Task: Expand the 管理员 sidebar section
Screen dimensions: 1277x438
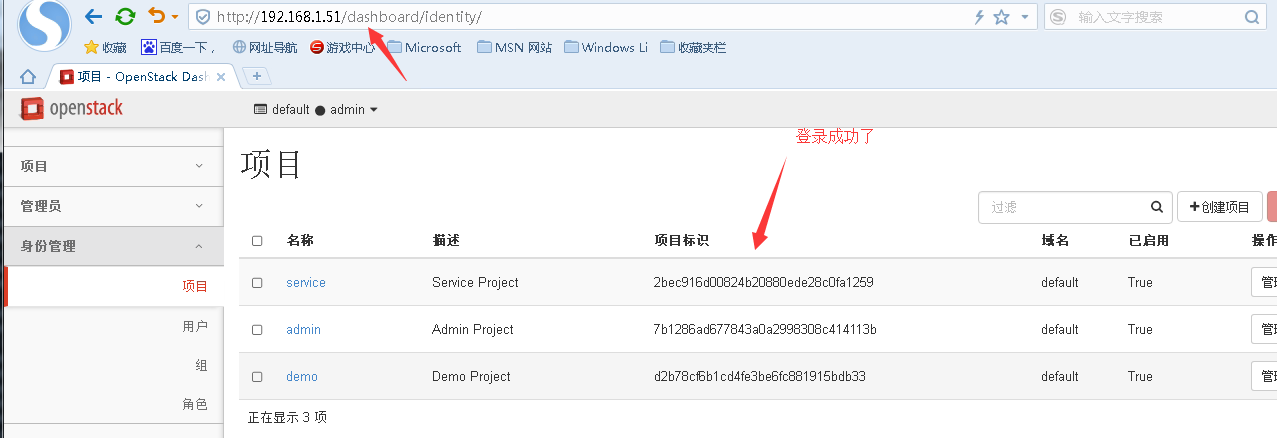Action: pyautogui.click(x=110, y=206)
